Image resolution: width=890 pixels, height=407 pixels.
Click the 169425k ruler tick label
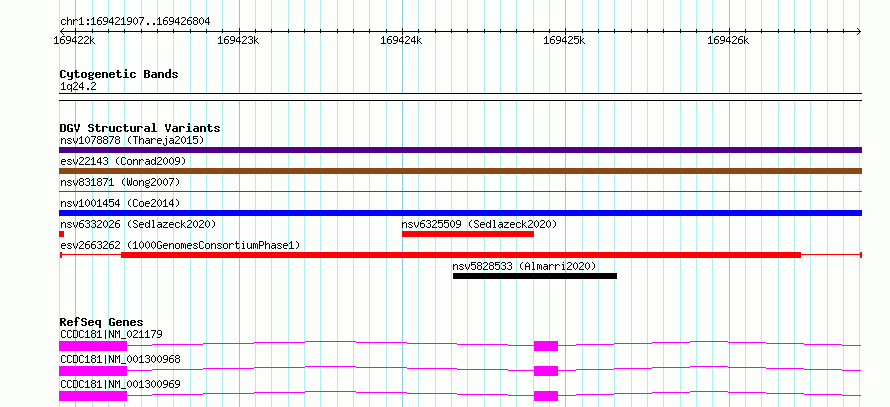tap(565, 40)
